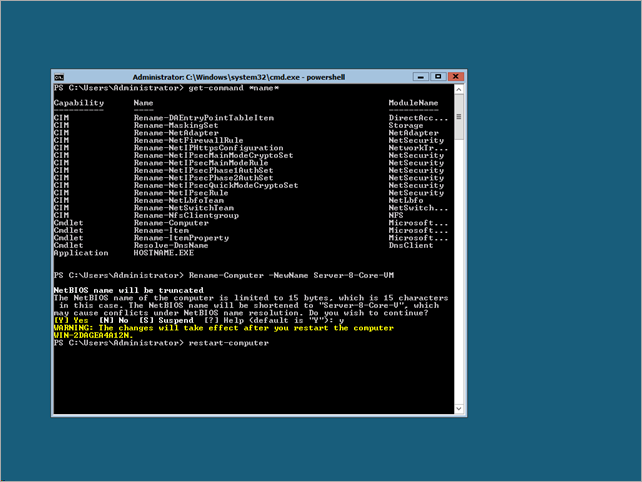The image size is (642, 482).
Task: Click the Rename-NetFirewallRule entry
Action: (x=188, y=140)
